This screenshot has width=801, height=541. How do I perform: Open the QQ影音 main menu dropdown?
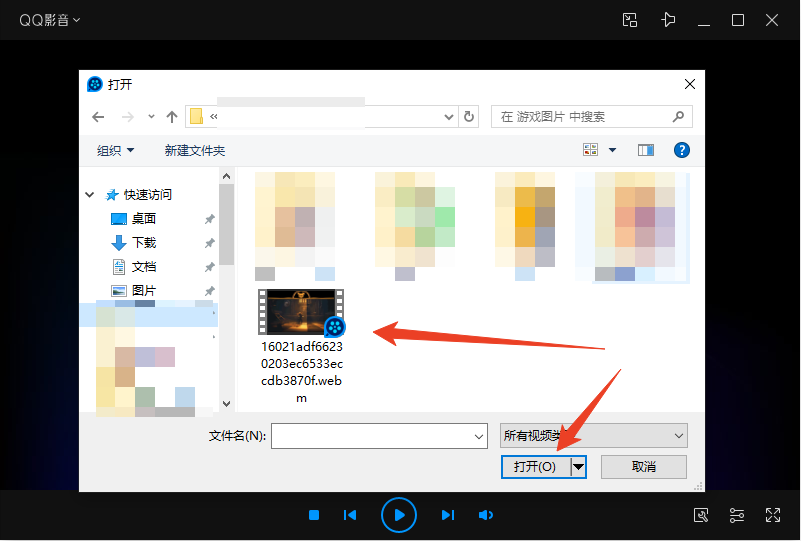click(50, 20)
